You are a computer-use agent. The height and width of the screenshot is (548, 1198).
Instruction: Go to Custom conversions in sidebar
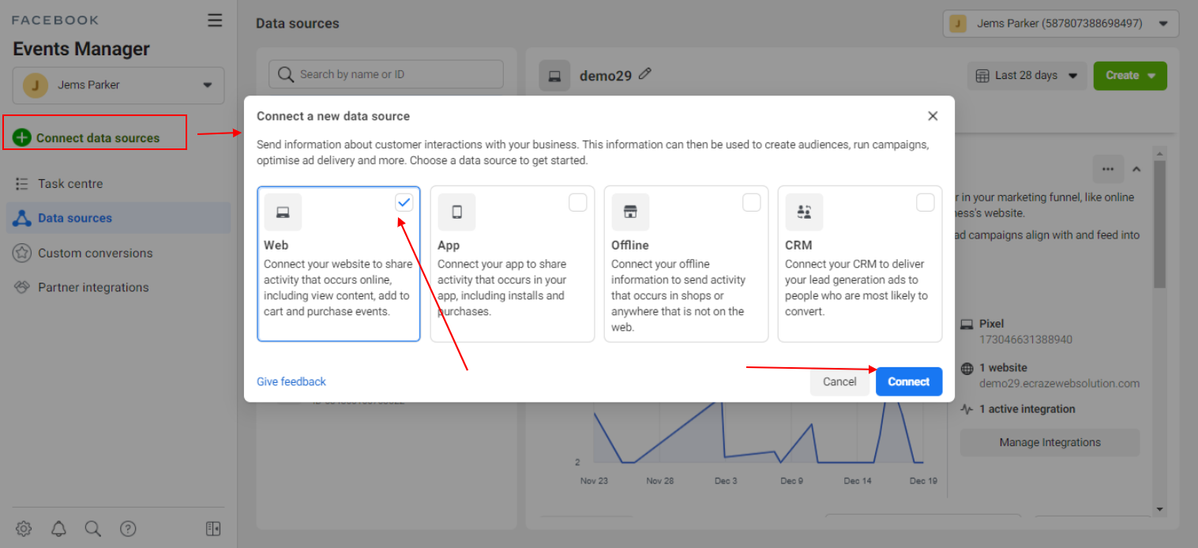pyautogui.click(x=95, y=253)
